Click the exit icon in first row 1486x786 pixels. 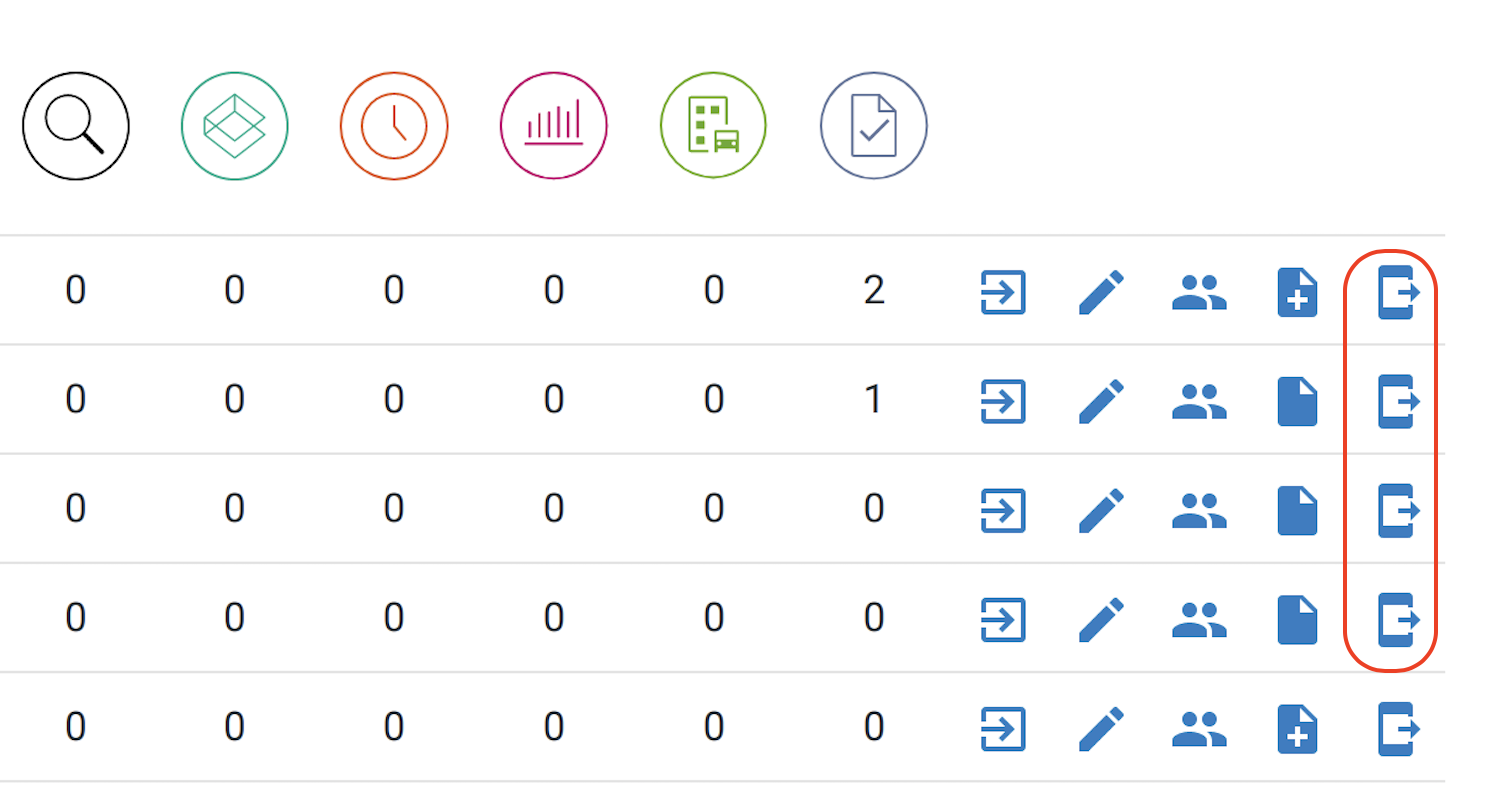1398,292
